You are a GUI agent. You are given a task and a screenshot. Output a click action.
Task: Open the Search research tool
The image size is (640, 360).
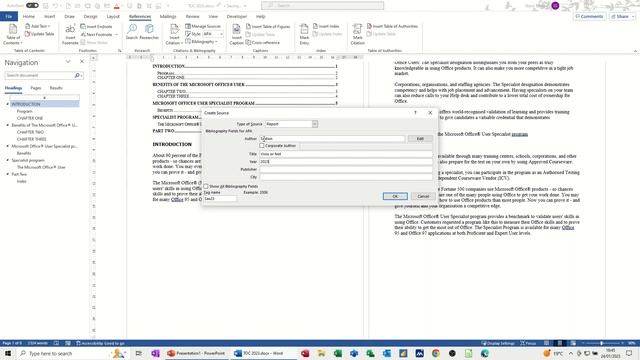tap(131, 31)
